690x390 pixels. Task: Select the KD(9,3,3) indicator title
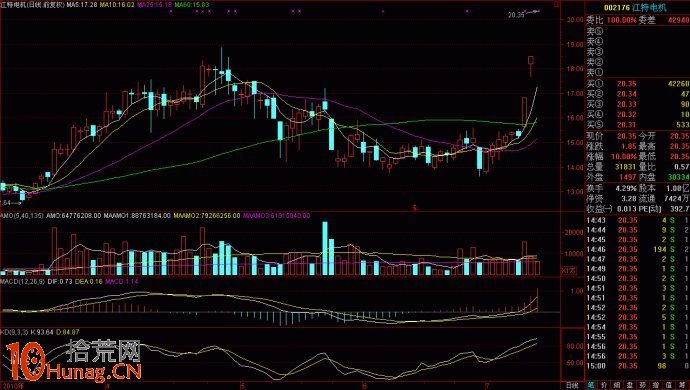(13, 332)
